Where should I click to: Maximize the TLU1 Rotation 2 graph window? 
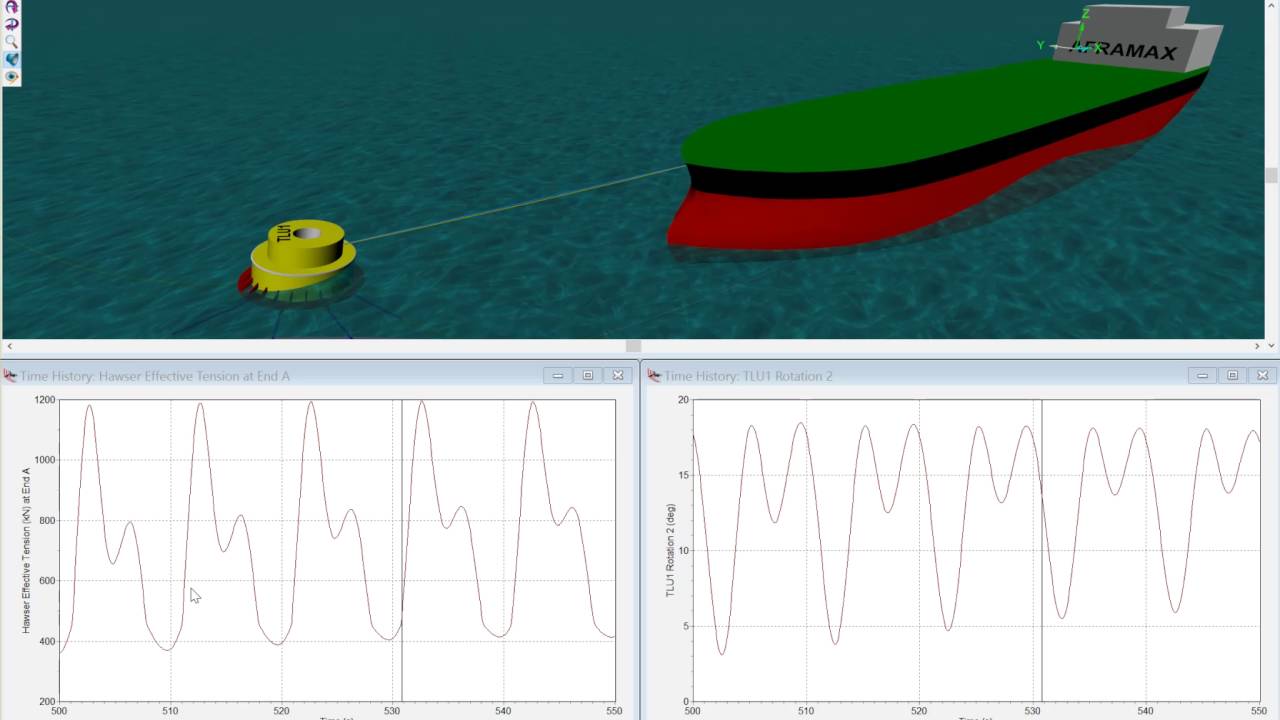click(x=1232, y=375)
